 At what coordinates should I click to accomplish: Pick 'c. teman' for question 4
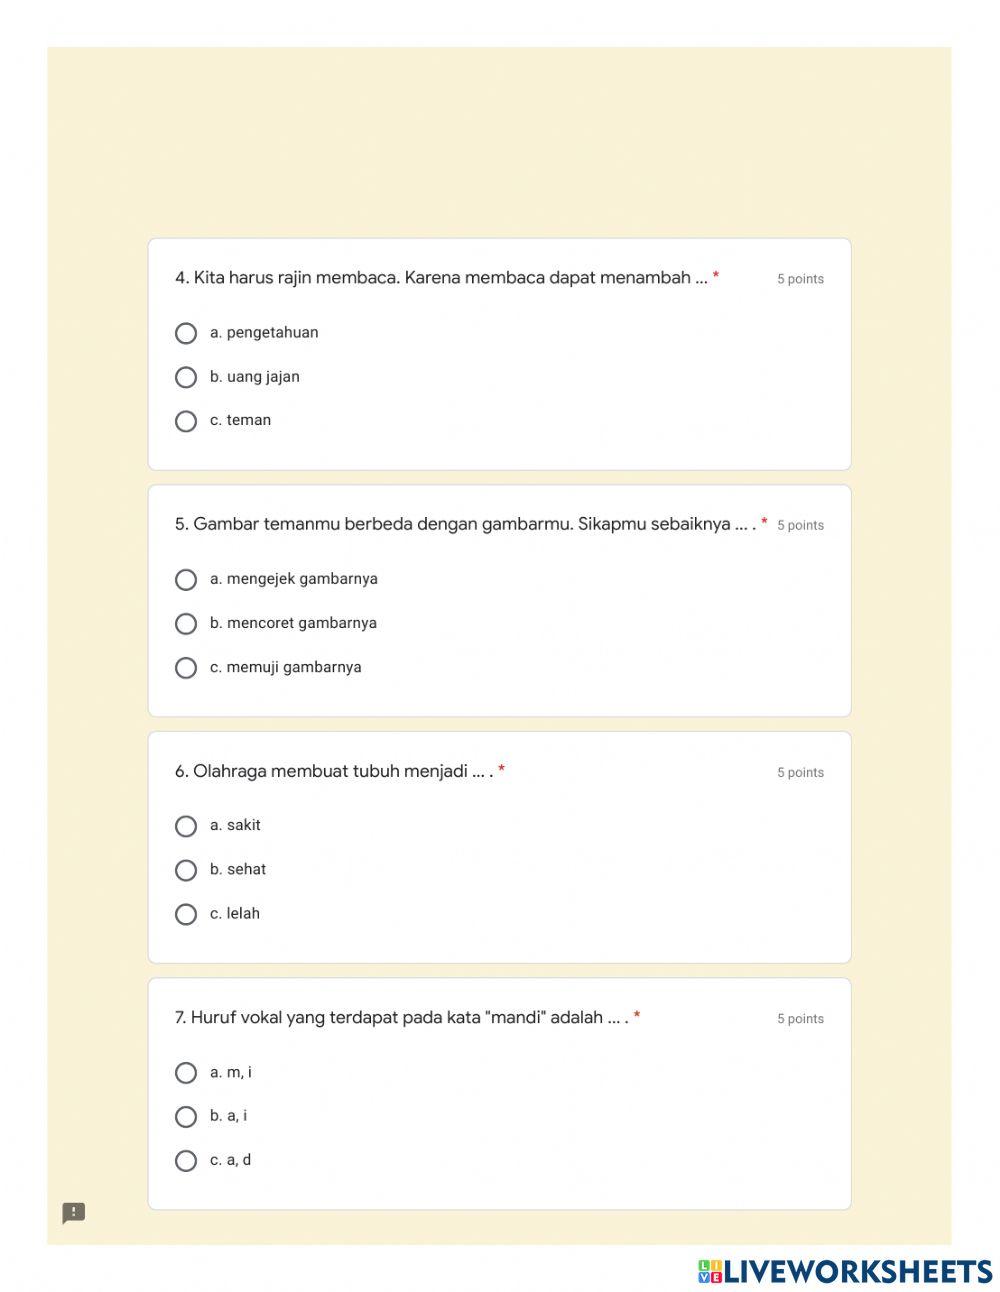coord(186,421)
